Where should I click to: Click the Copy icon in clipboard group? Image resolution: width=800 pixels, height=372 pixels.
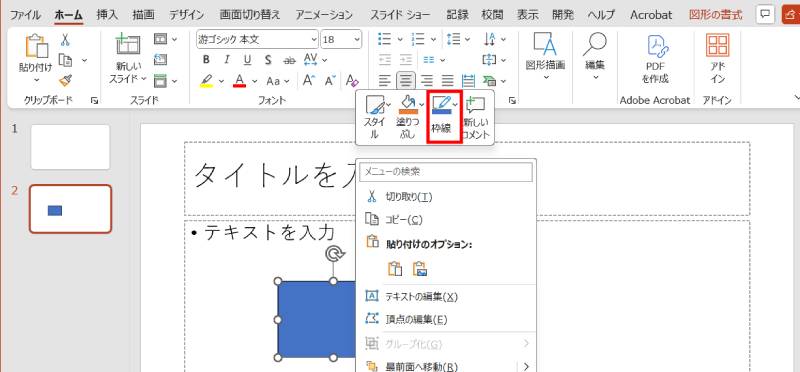pyautogui.click(x=65, y=60)
